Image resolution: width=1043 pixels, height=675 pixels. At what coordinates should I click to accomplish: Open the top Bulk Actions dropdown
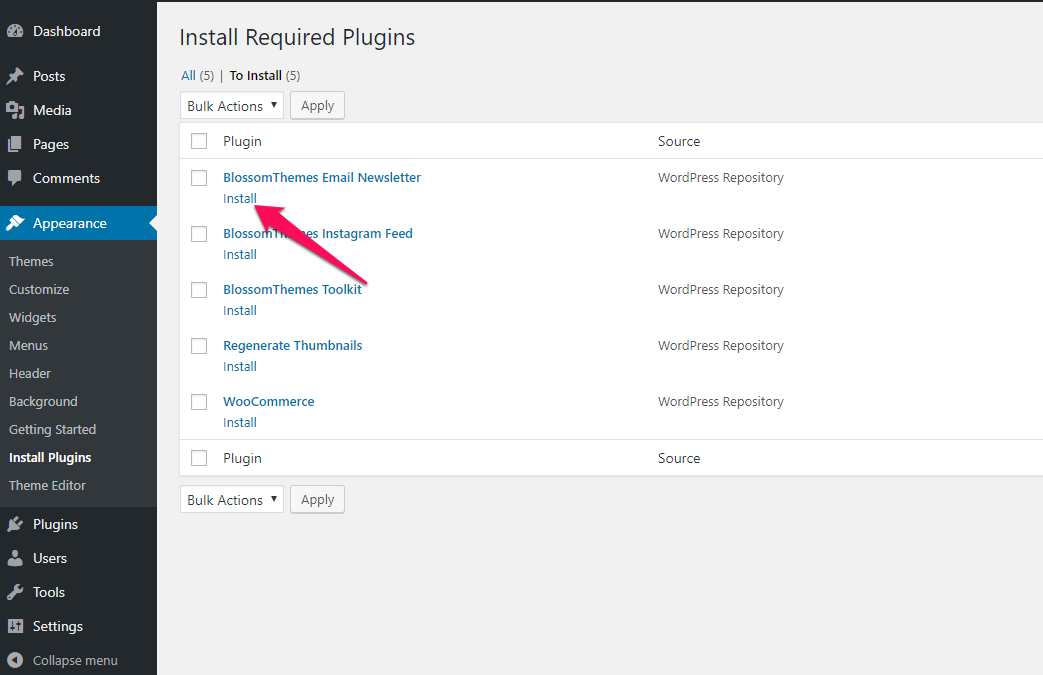pos(231,106)
